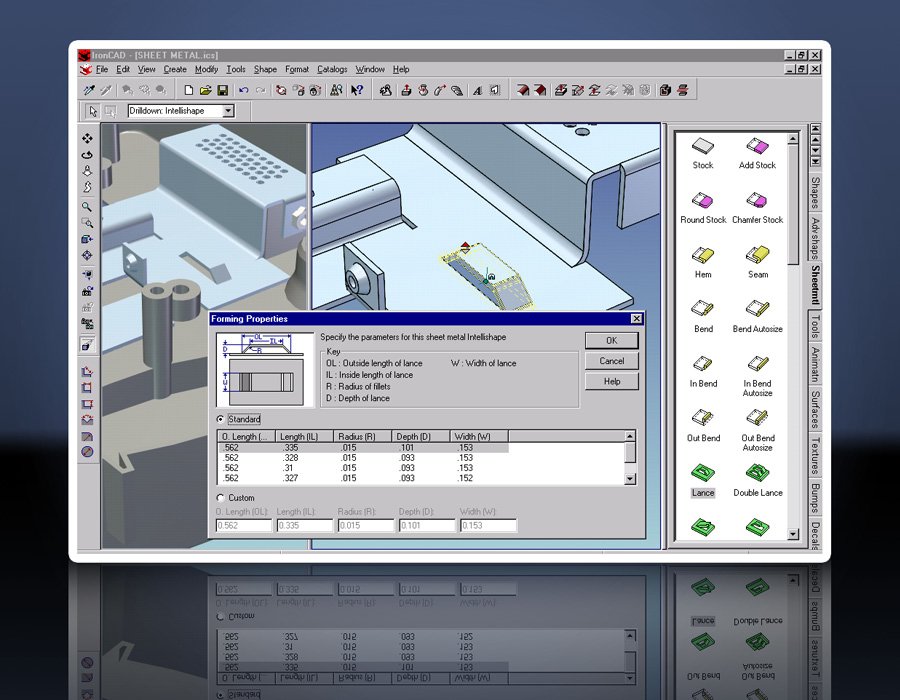Screen dimensions: 900x700
Task: Open the Shape menu
Action: click(x=265, y=69)
